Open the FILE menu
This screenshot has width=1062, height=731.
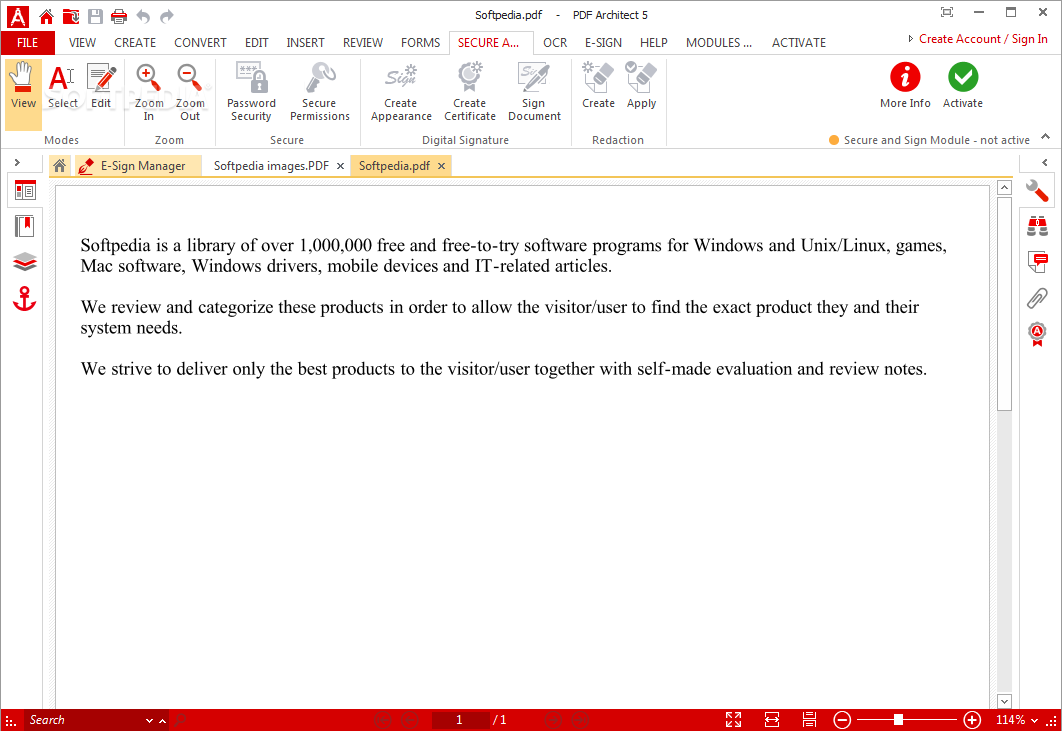pyautogui.click(x=28, y=43)
